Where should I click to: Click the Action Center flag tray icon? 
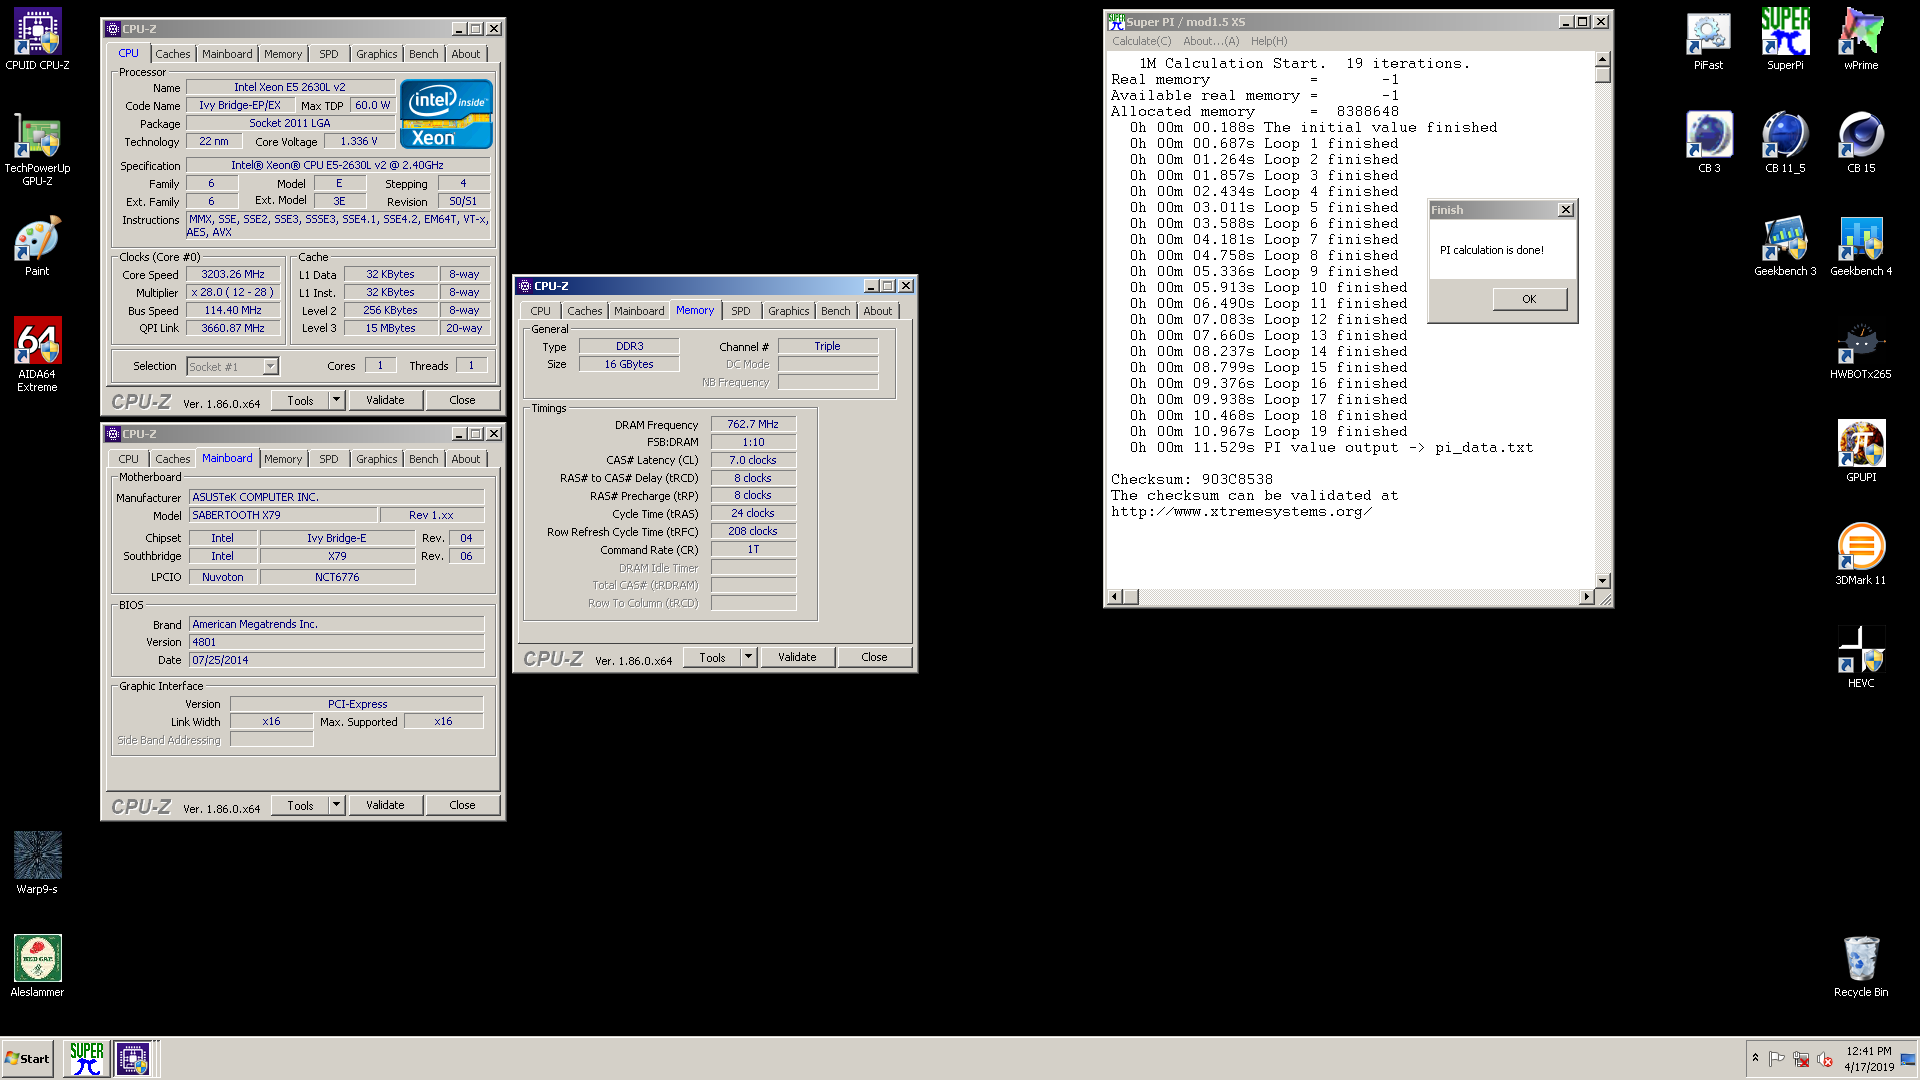point(1777,1059)
